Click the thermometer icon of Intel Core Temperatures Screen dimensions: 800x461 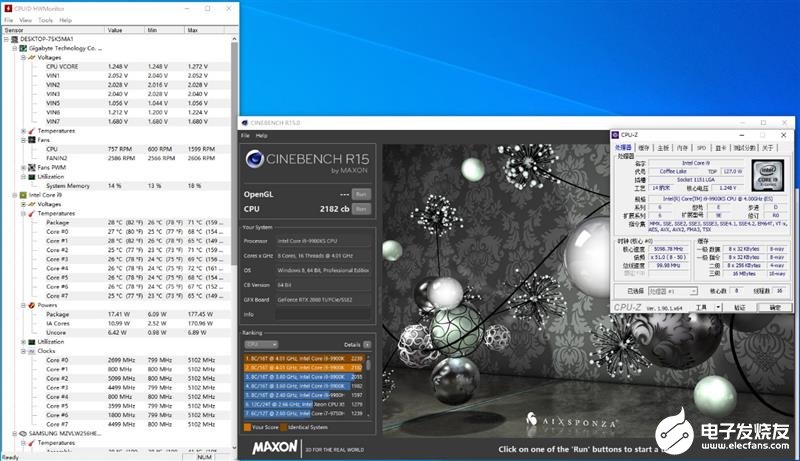point(32,213)
